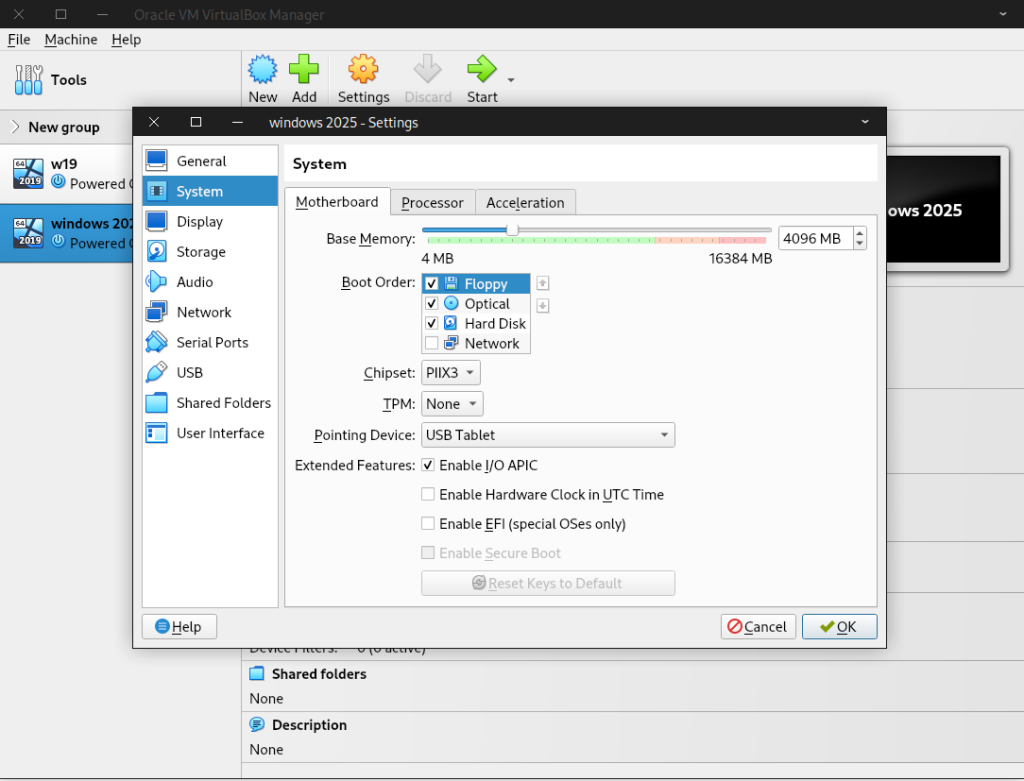The width and height of the screenshot is (1024, 781).
Task: Open the TPM None dropdown
Action: tap(452, 404)
